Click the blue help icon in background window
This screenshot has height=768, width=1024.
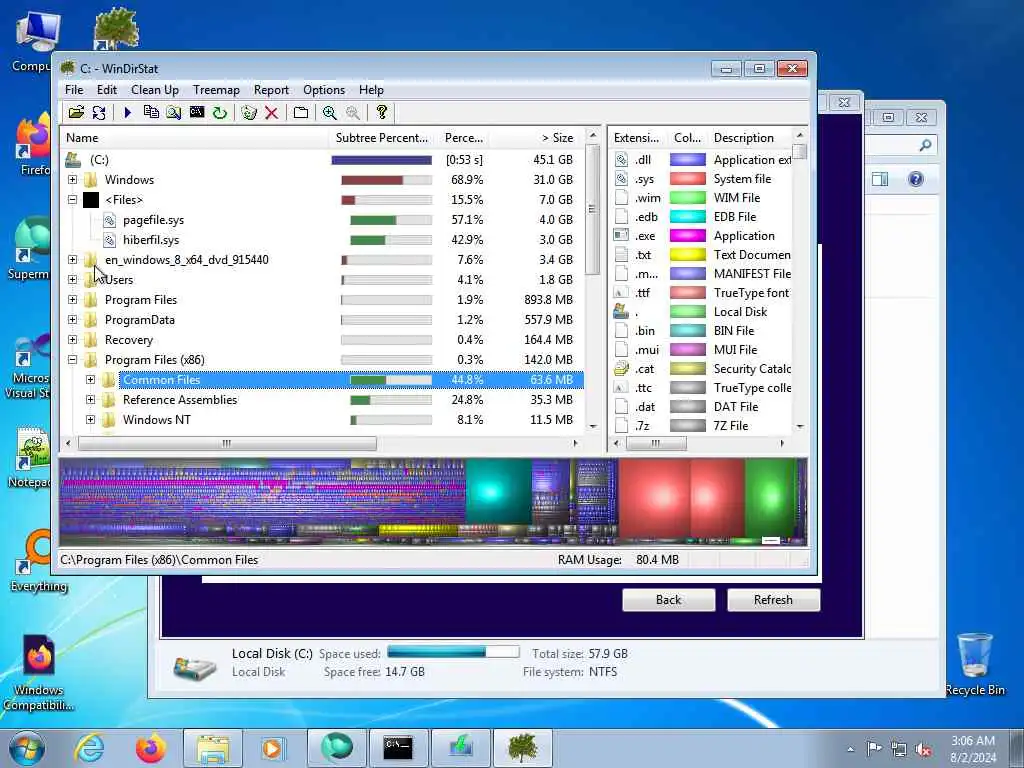(x=916, y=179)
